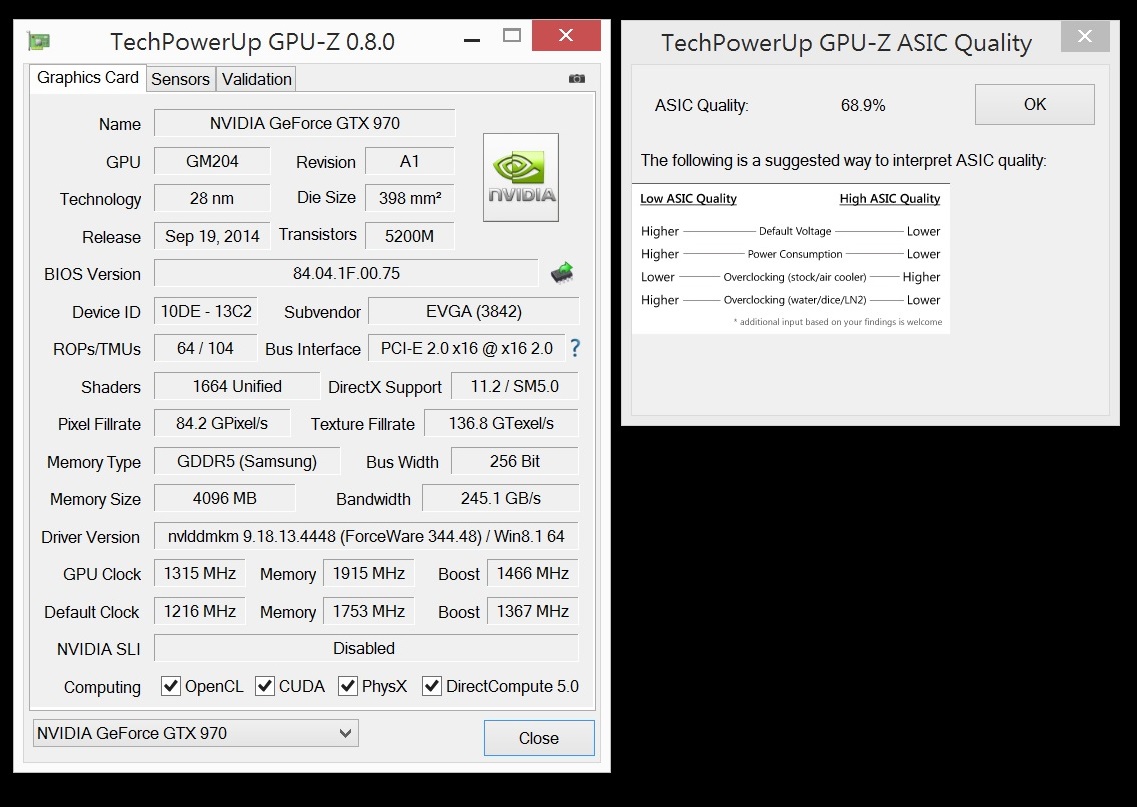Click the Default Clock field 1216 MHz

click(199, 611)
